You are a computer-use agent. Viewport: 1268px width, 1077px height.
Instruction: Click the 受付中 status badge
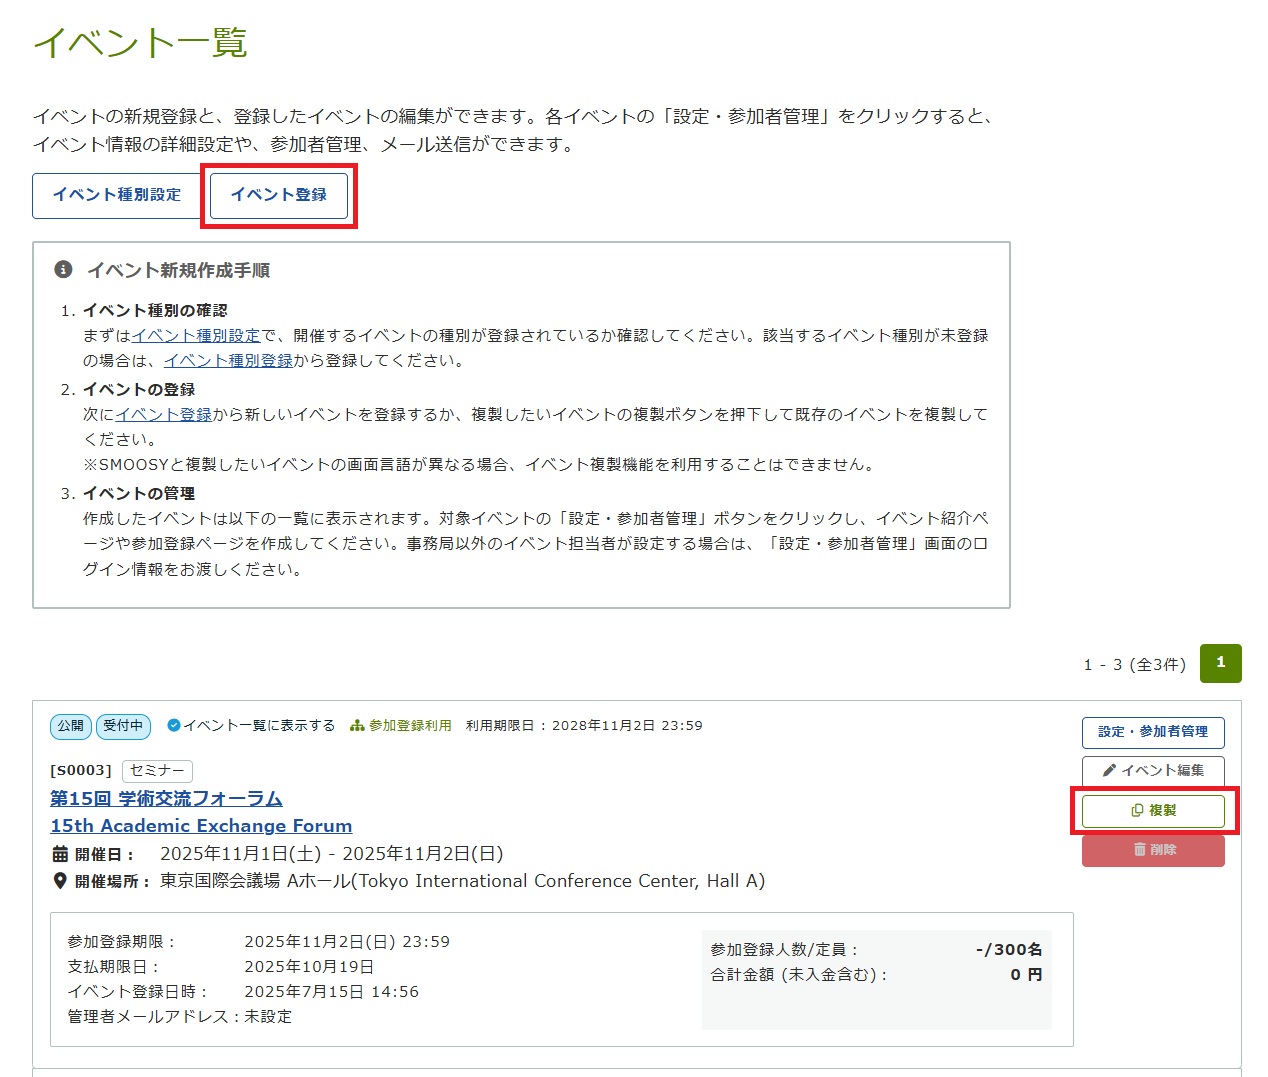(x=123, y=726)
